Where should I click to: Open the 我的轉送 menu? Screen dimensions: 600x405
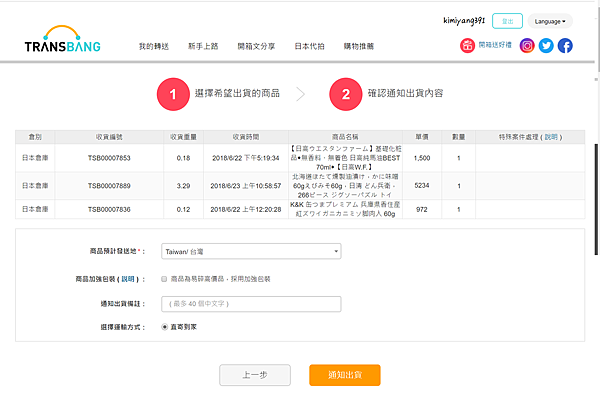tap(153, 46)
